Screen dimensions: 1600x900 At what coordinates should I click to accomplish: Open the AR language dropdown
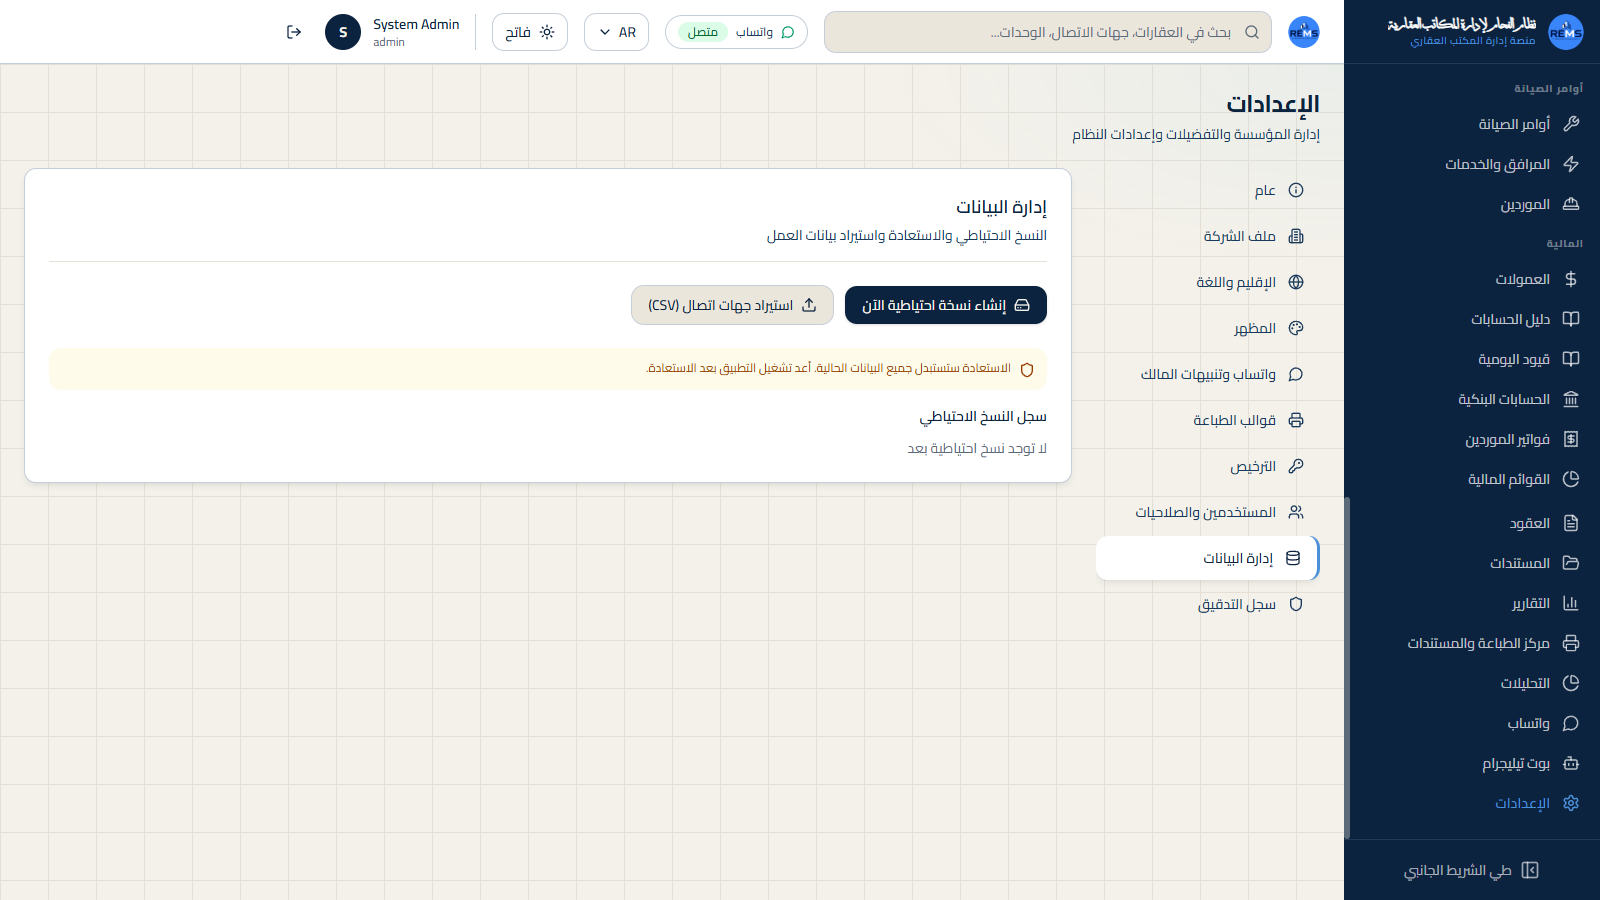[x=616, y=32]
